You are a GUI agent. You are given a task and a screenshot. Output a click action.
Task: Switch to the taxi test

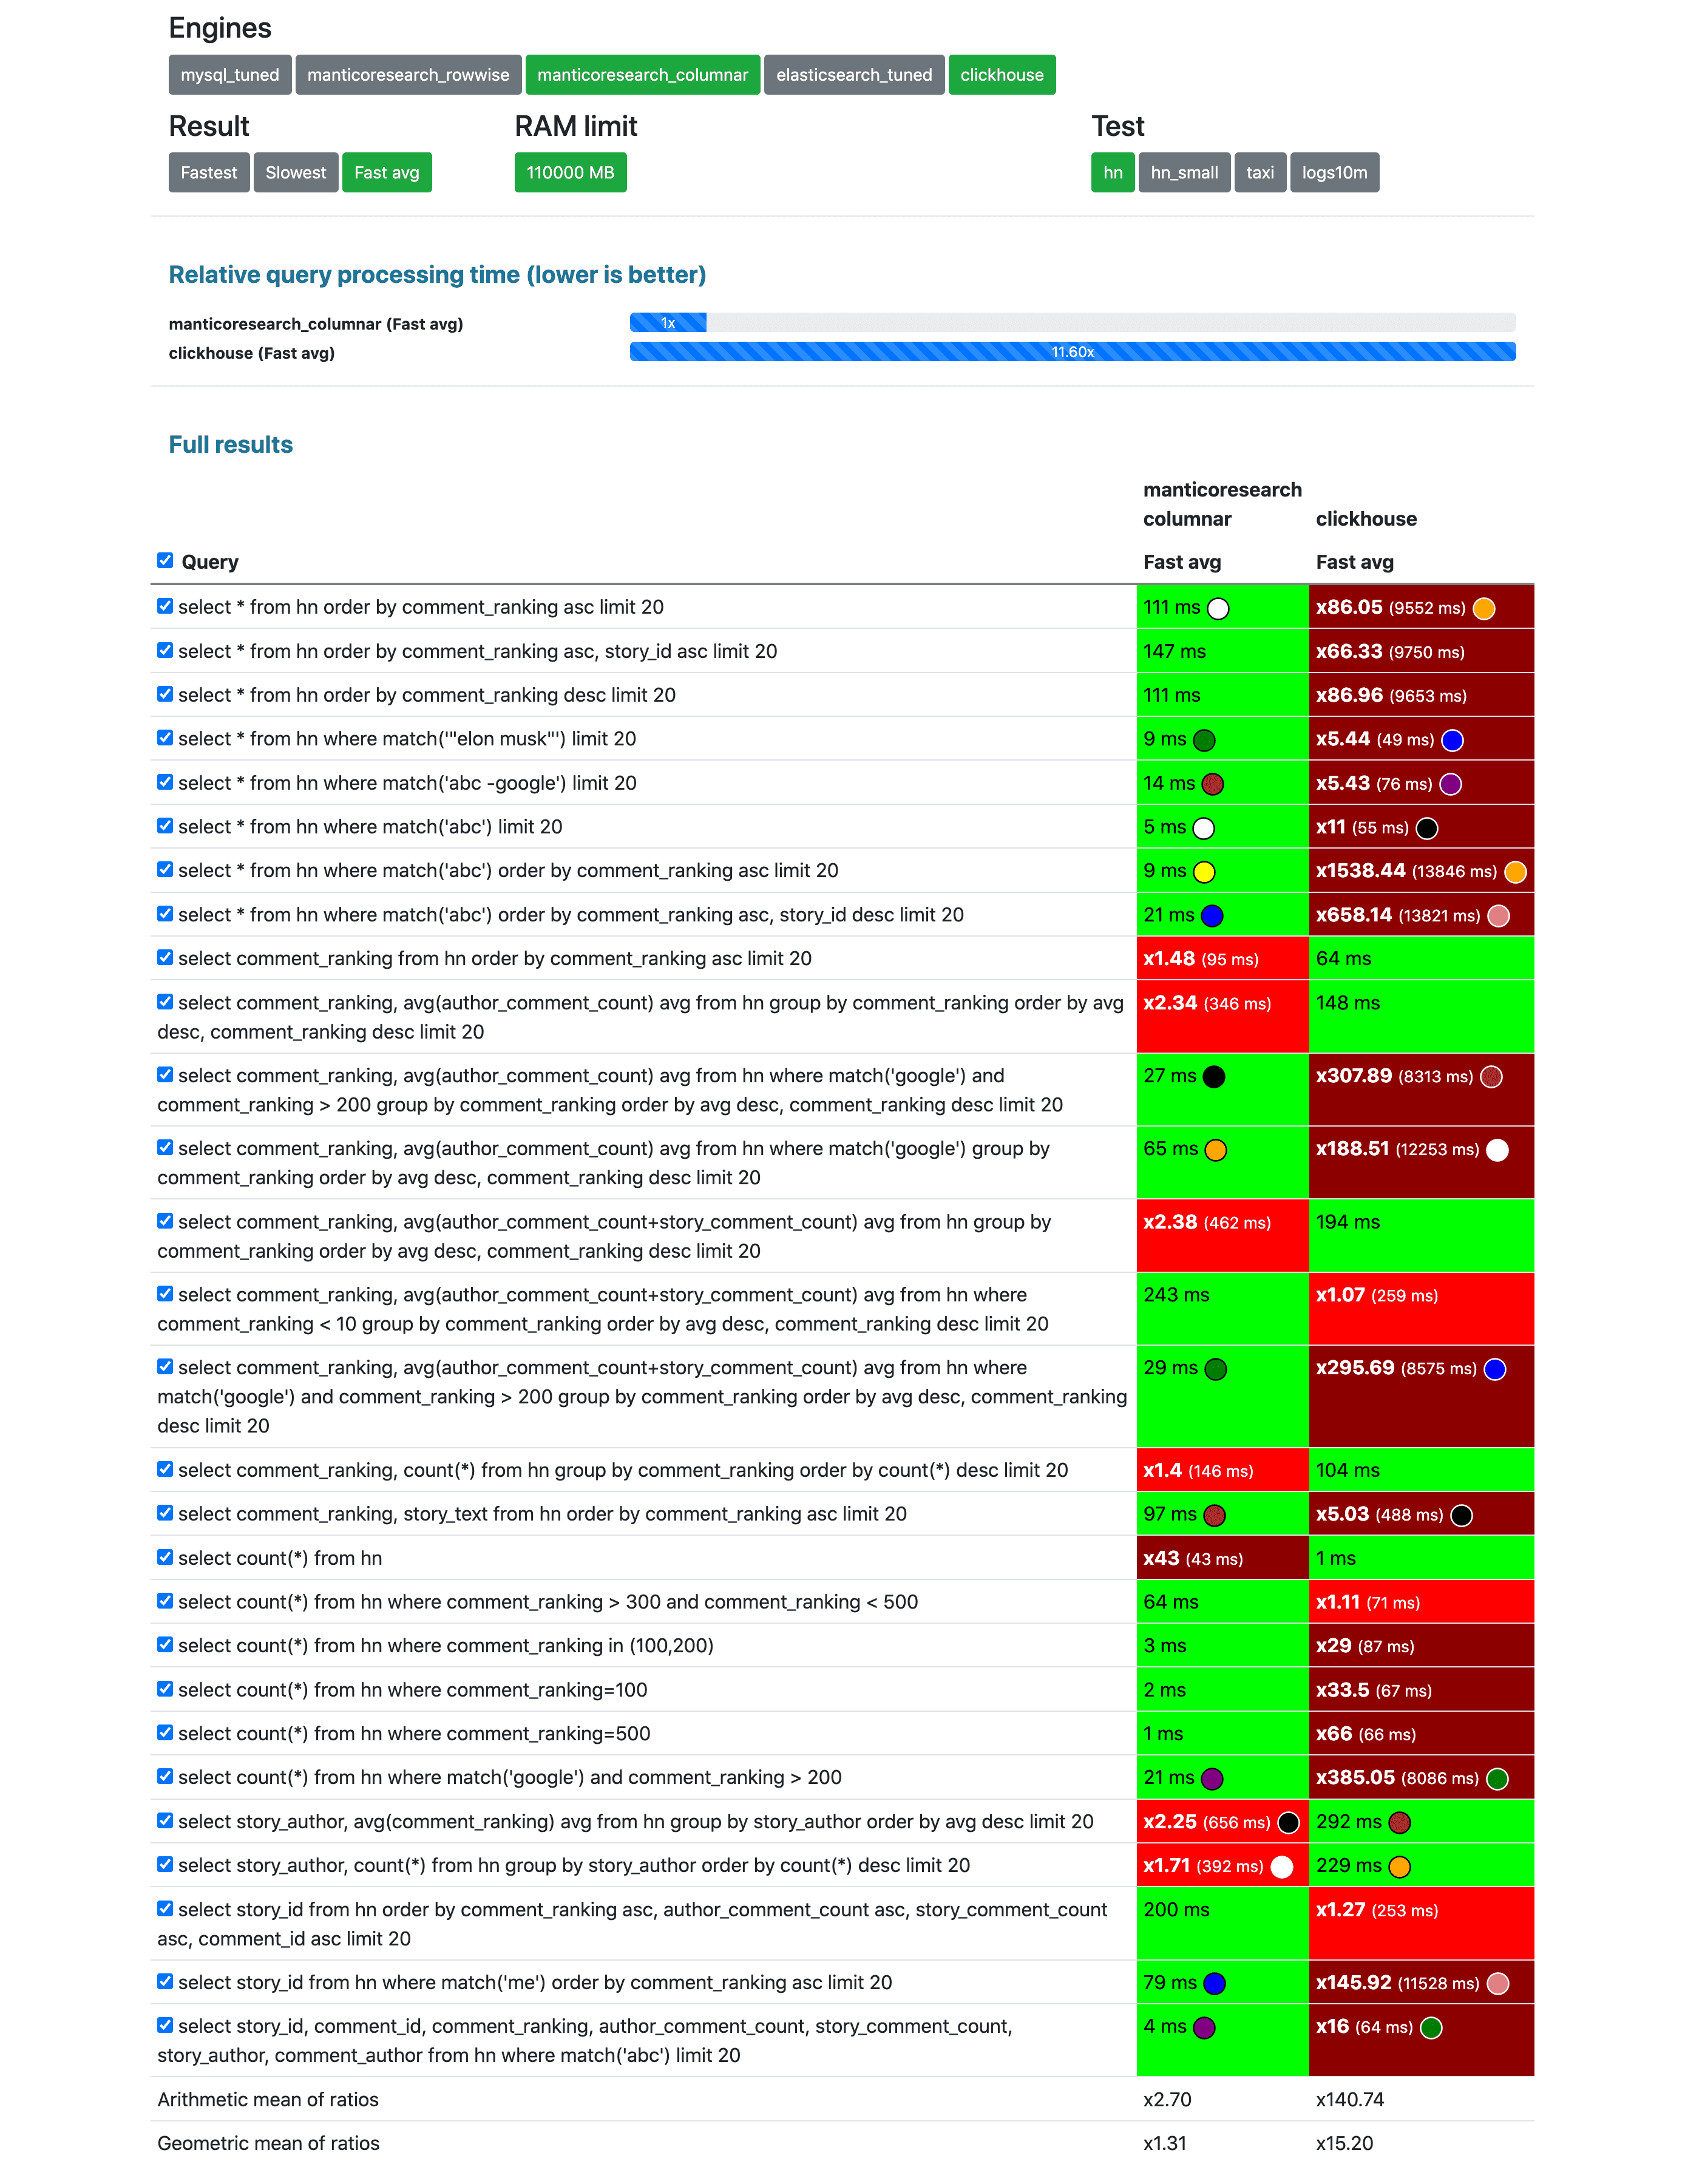1260,173
